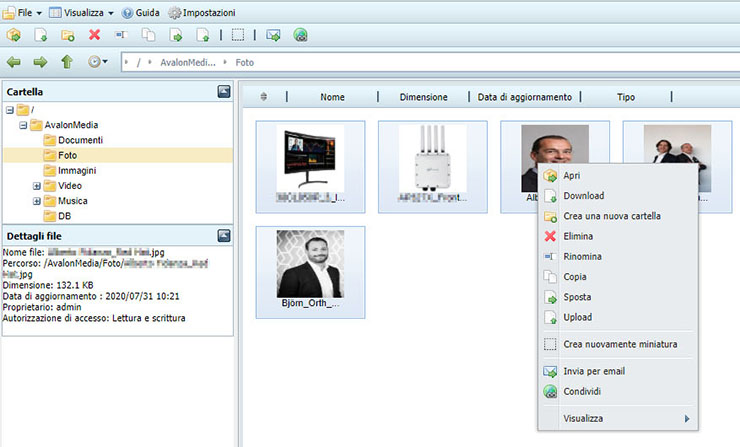Select the Björn_Orth photo thumbnail

(x=310, y=268)
